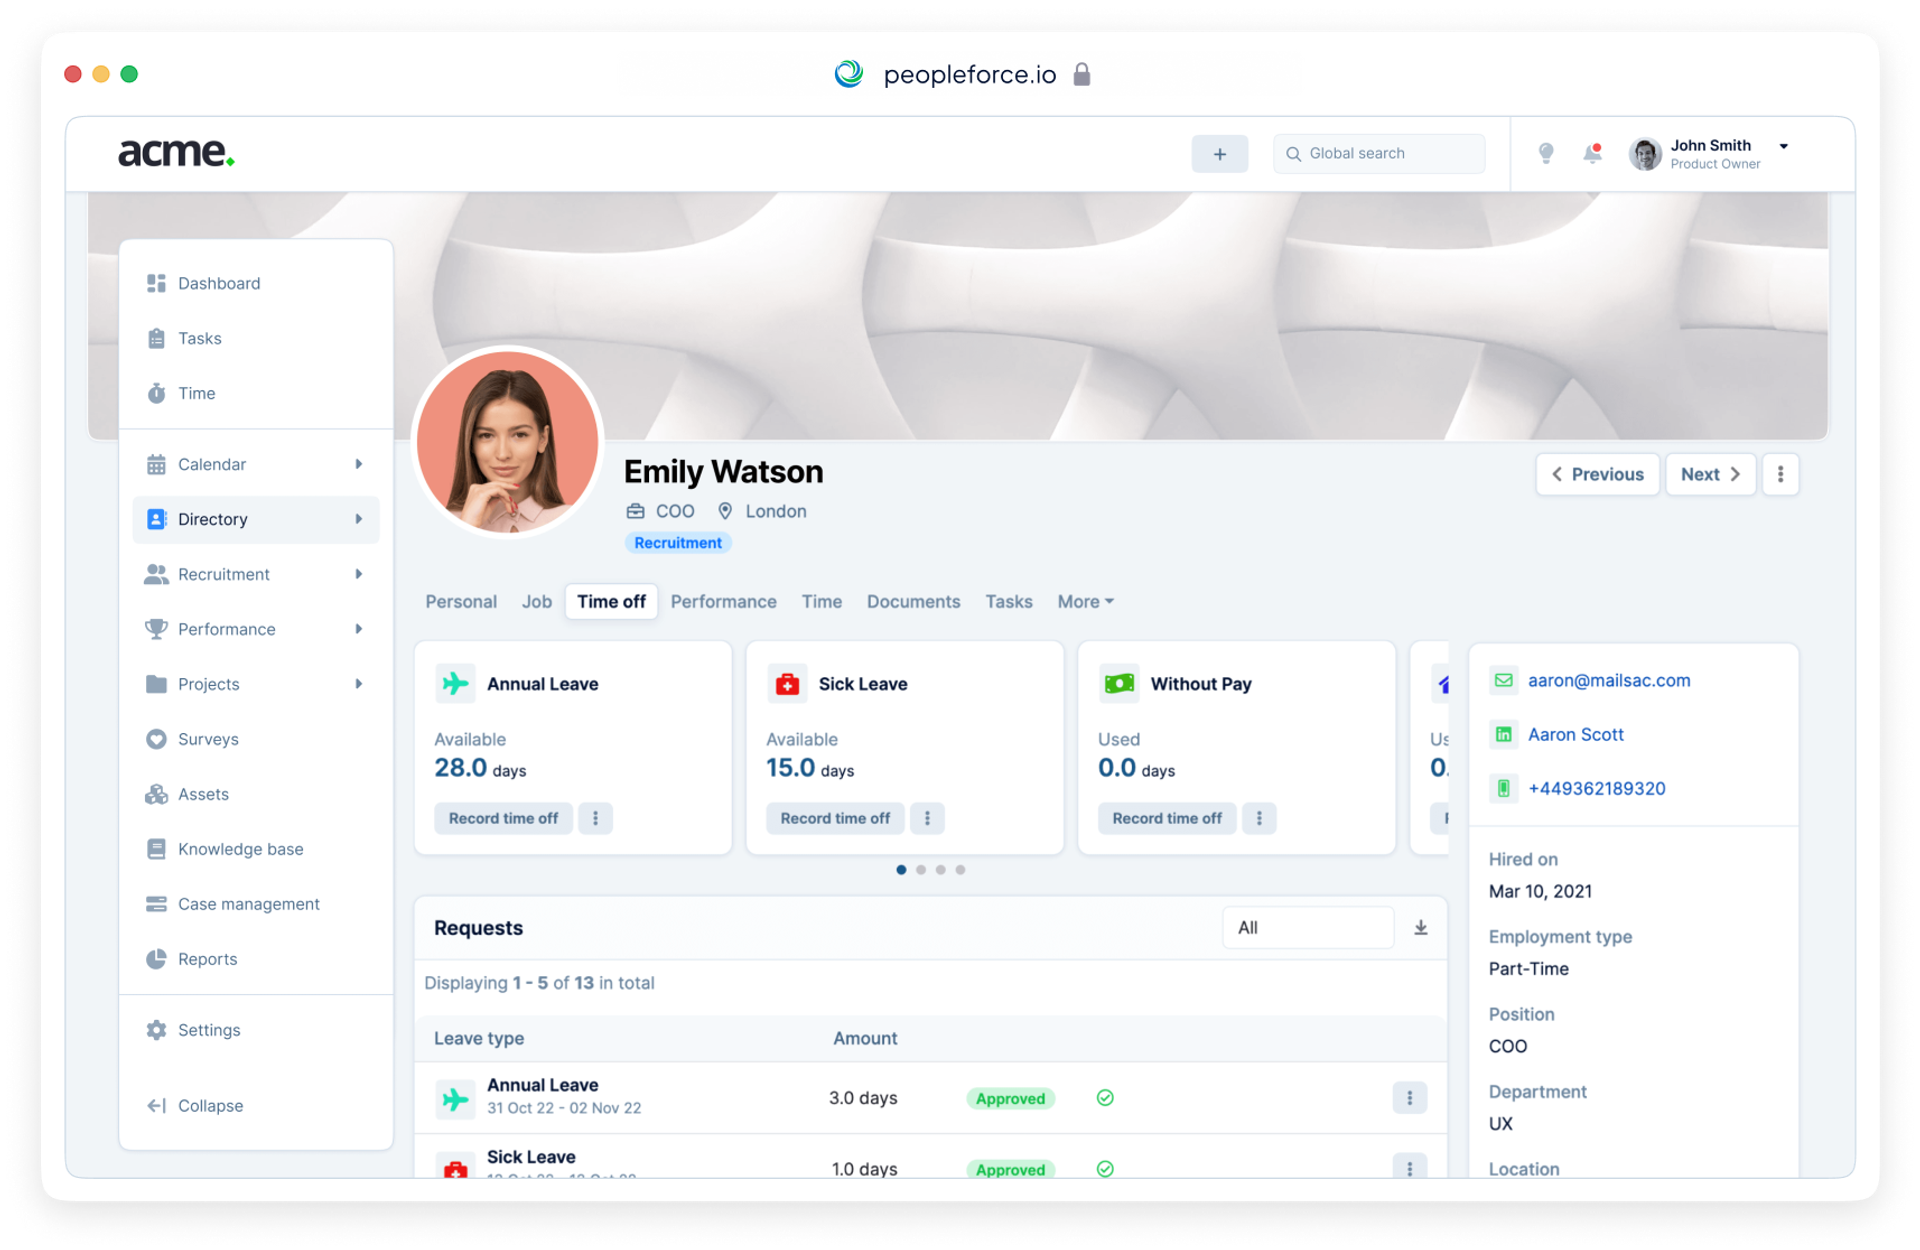This screenshot has width=1920, height=1250.
Task: Click the Calendar icon in sidebar
Action: click(x=156, y=464)
